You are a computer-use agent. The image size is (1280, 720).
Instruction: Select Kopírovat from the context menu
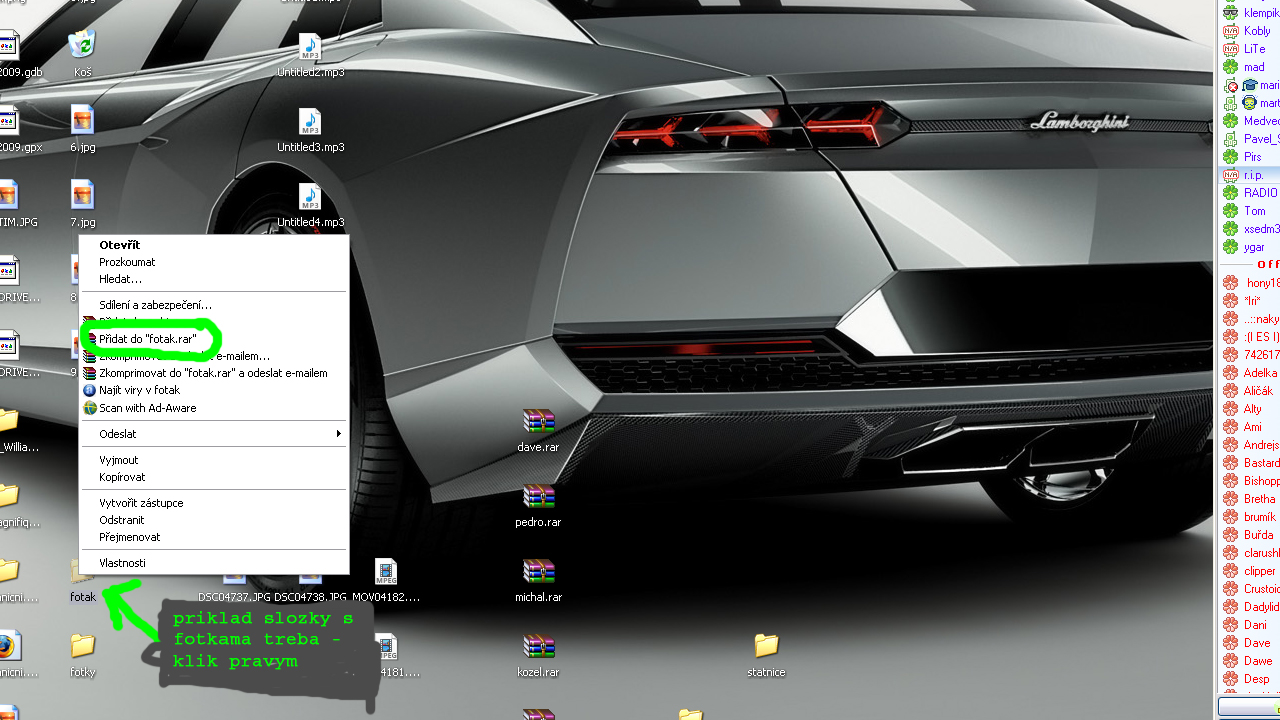pos(122,477)
